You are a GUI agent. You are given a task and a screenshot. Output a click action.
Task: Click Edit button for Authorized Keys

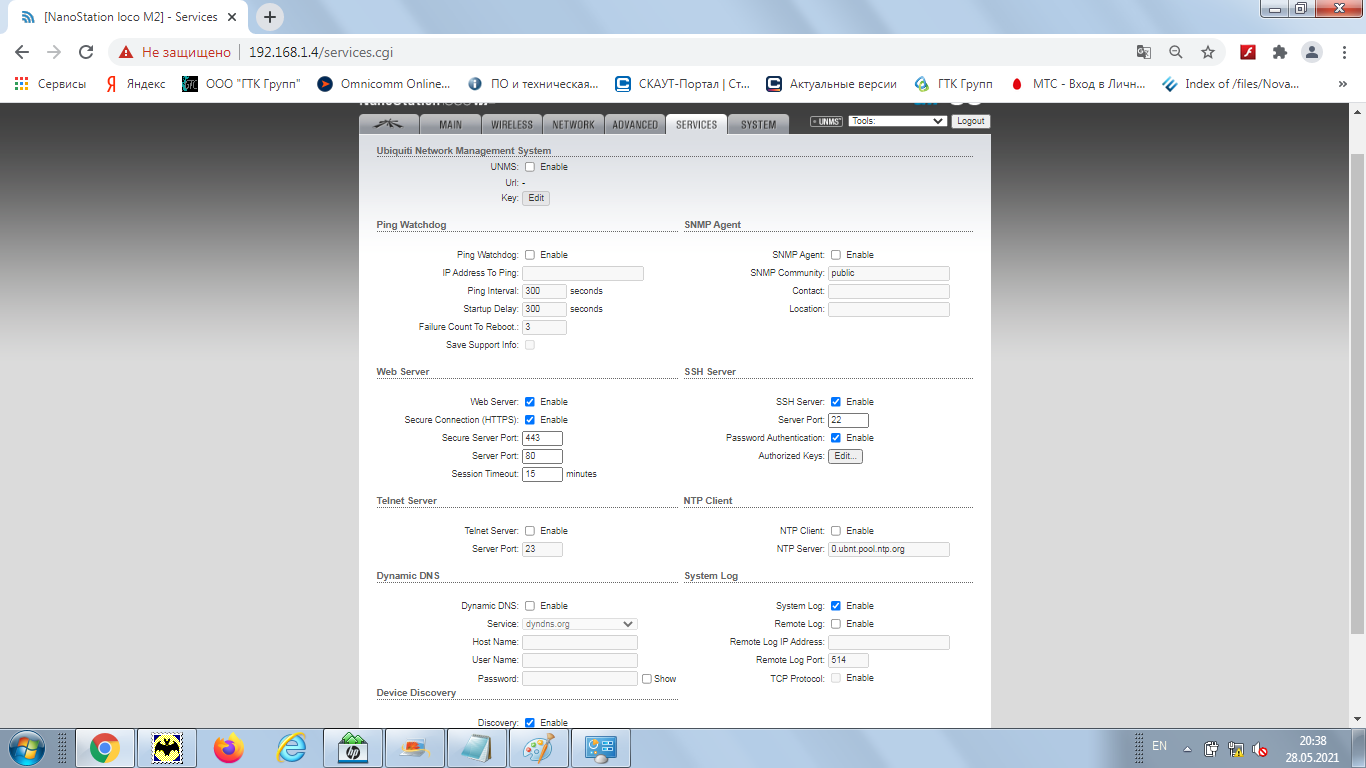point(845,456)
